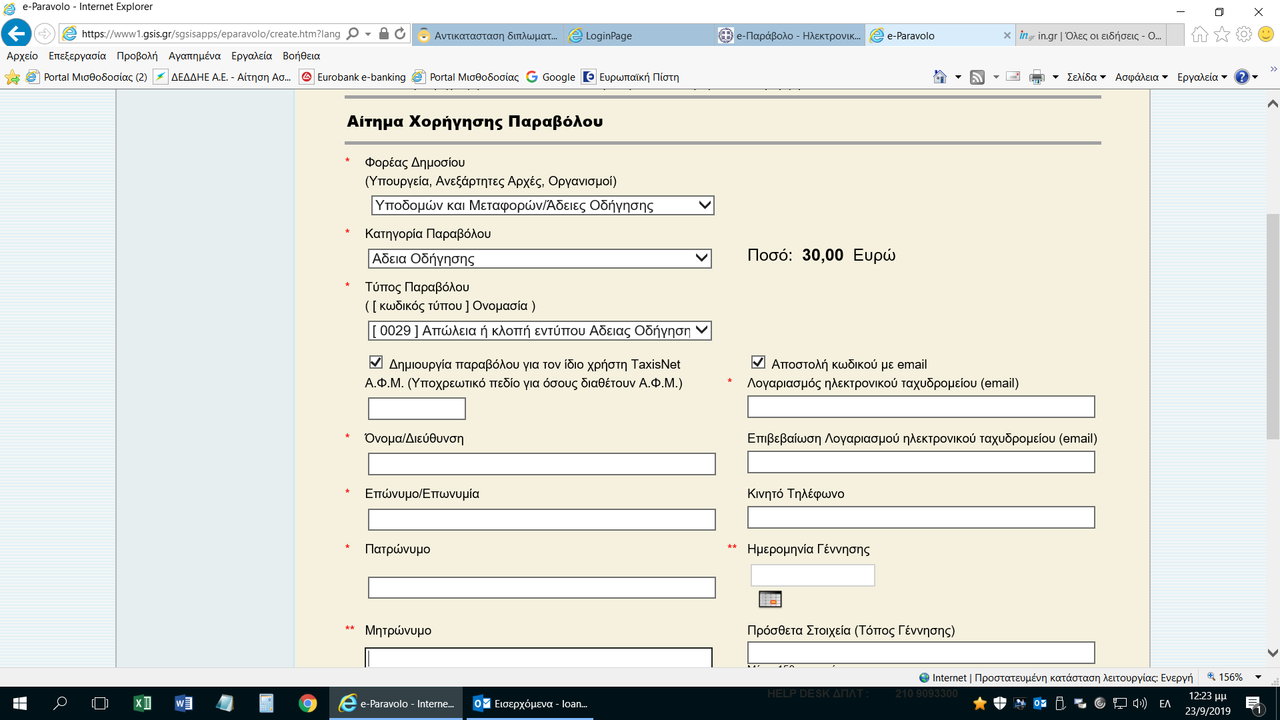Click the Πατρώνυμο input field
The height and width of the screenshot is (720, 1280).
click(x=542, y=587)
